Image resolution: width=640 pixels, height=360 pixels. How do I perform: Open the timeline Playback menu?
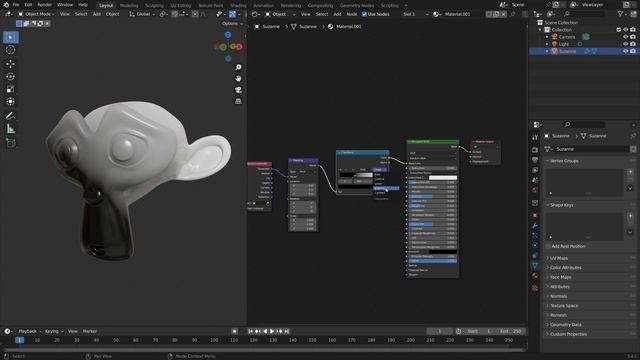30,331
